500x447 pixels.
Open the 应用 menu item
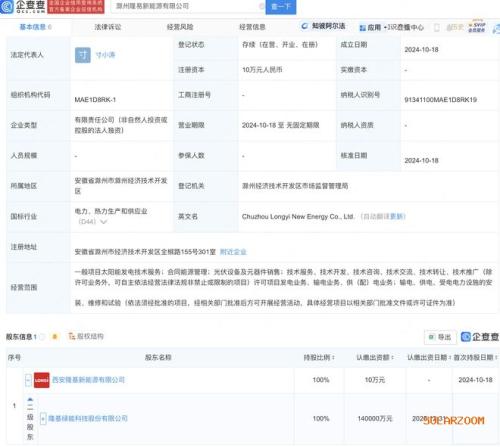[x=374, y=27]
